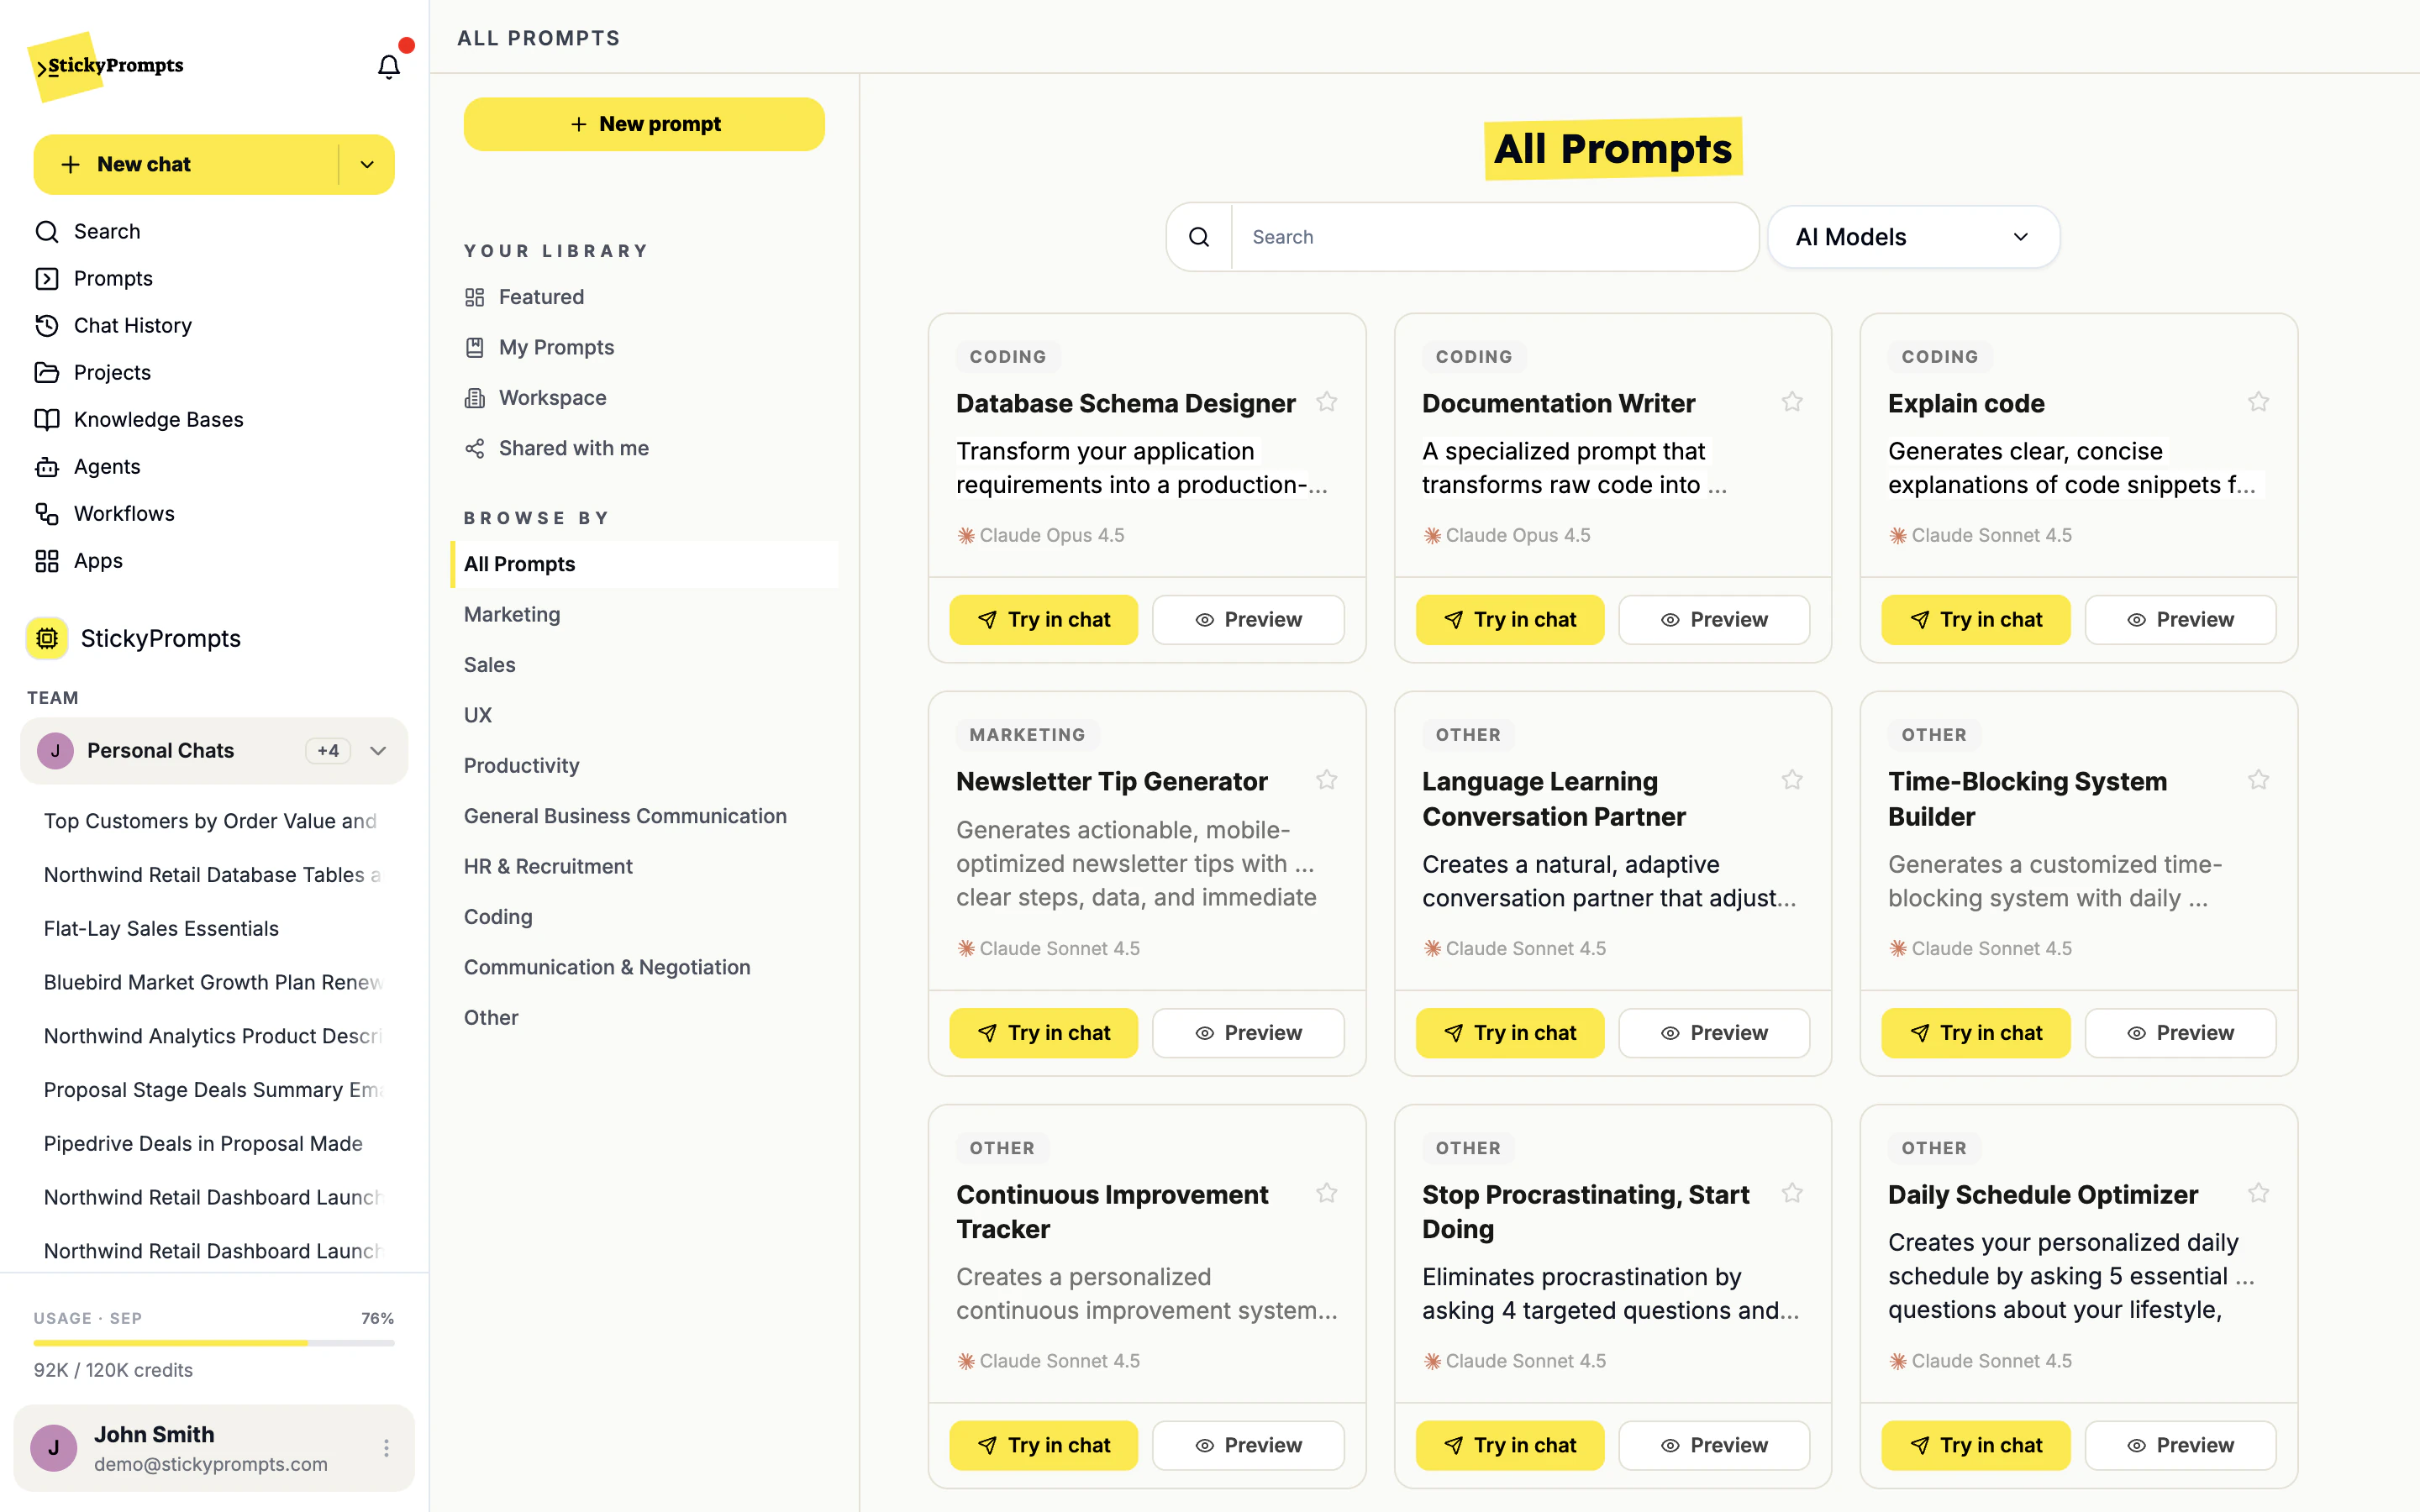Open Projects section
This screenshot has height=1512, width=2420.
(x=92, y=373)
